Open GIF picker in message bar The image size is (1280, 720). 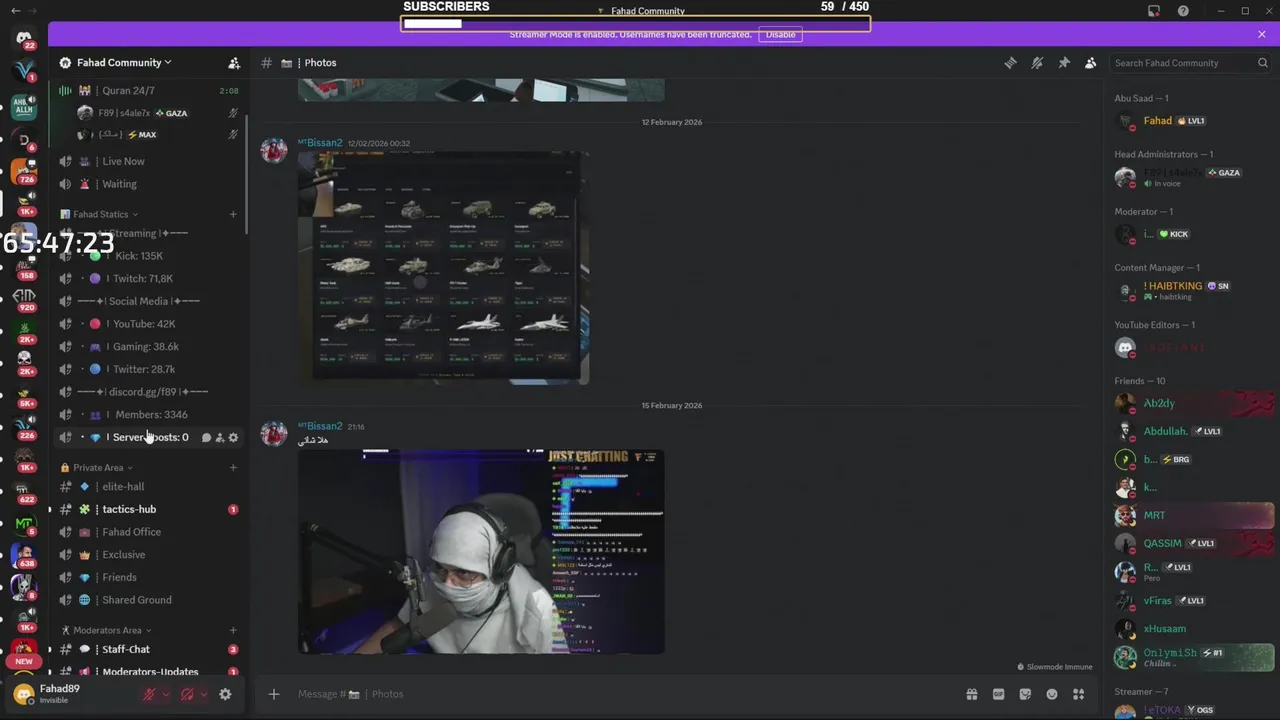(x=998, y=694)
